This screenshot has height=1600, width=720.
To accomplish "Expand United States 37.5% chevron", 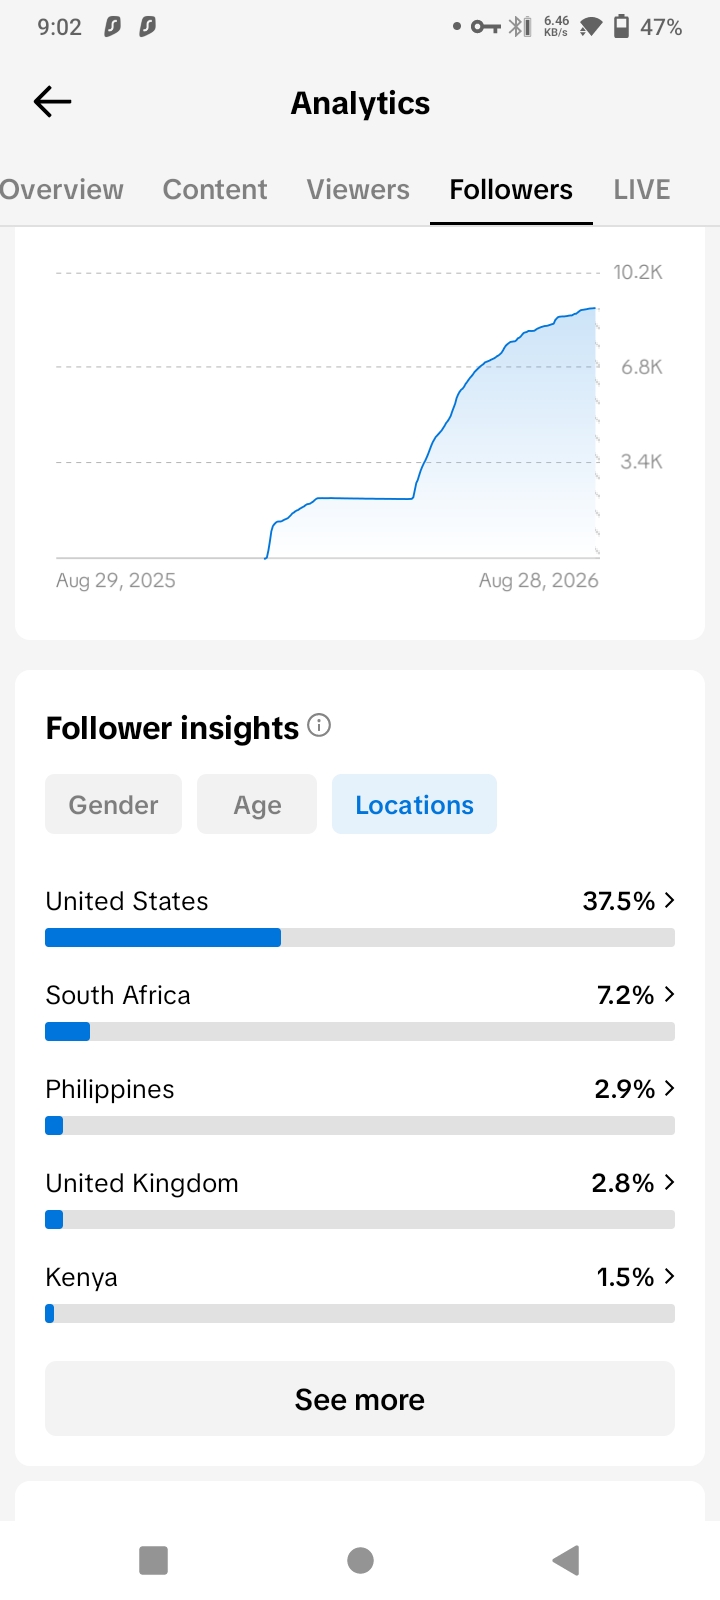I will point(669,900).
